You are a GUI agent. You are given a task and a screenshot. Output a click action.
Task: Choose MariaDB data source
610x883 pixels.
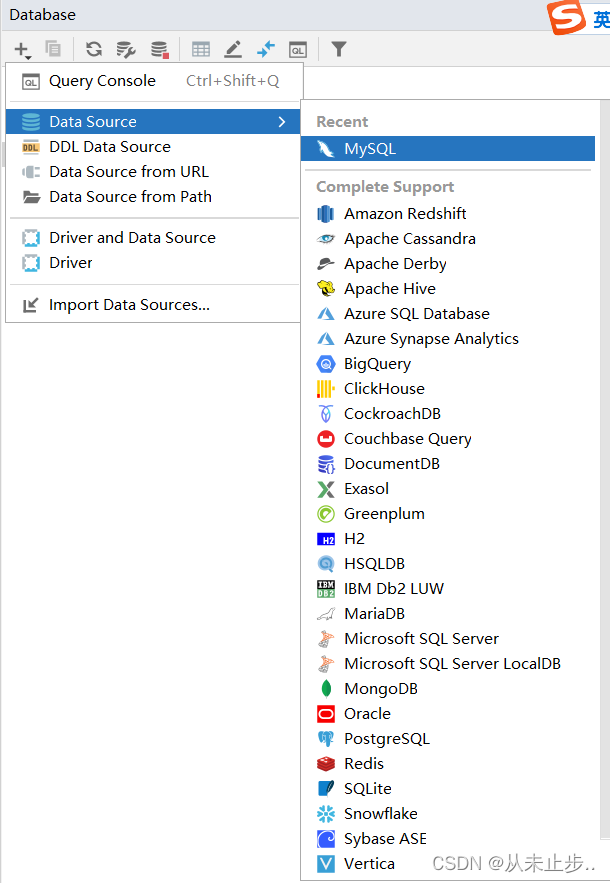[448, 614]
